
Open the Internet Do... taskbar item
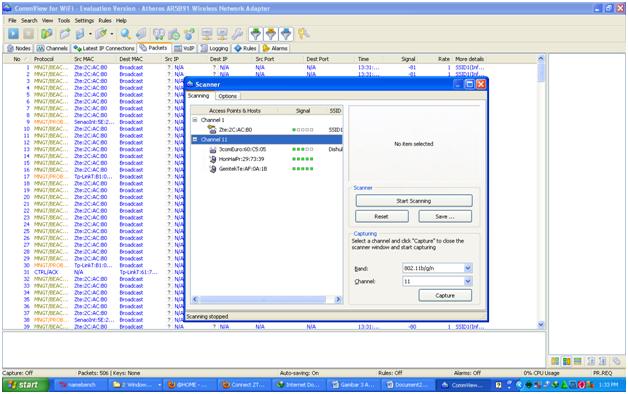[x=299, y=385]
